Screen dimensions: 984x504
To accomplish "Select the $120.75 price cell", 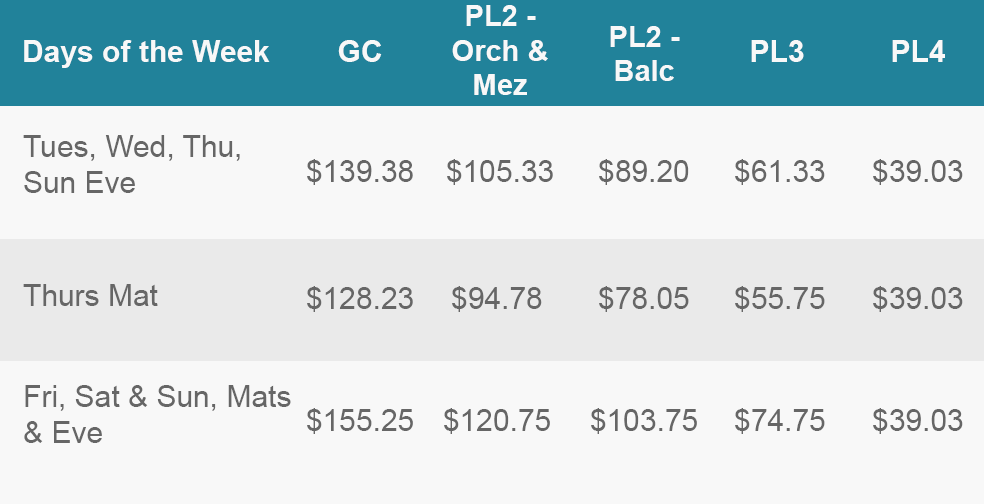I will 496,421.
